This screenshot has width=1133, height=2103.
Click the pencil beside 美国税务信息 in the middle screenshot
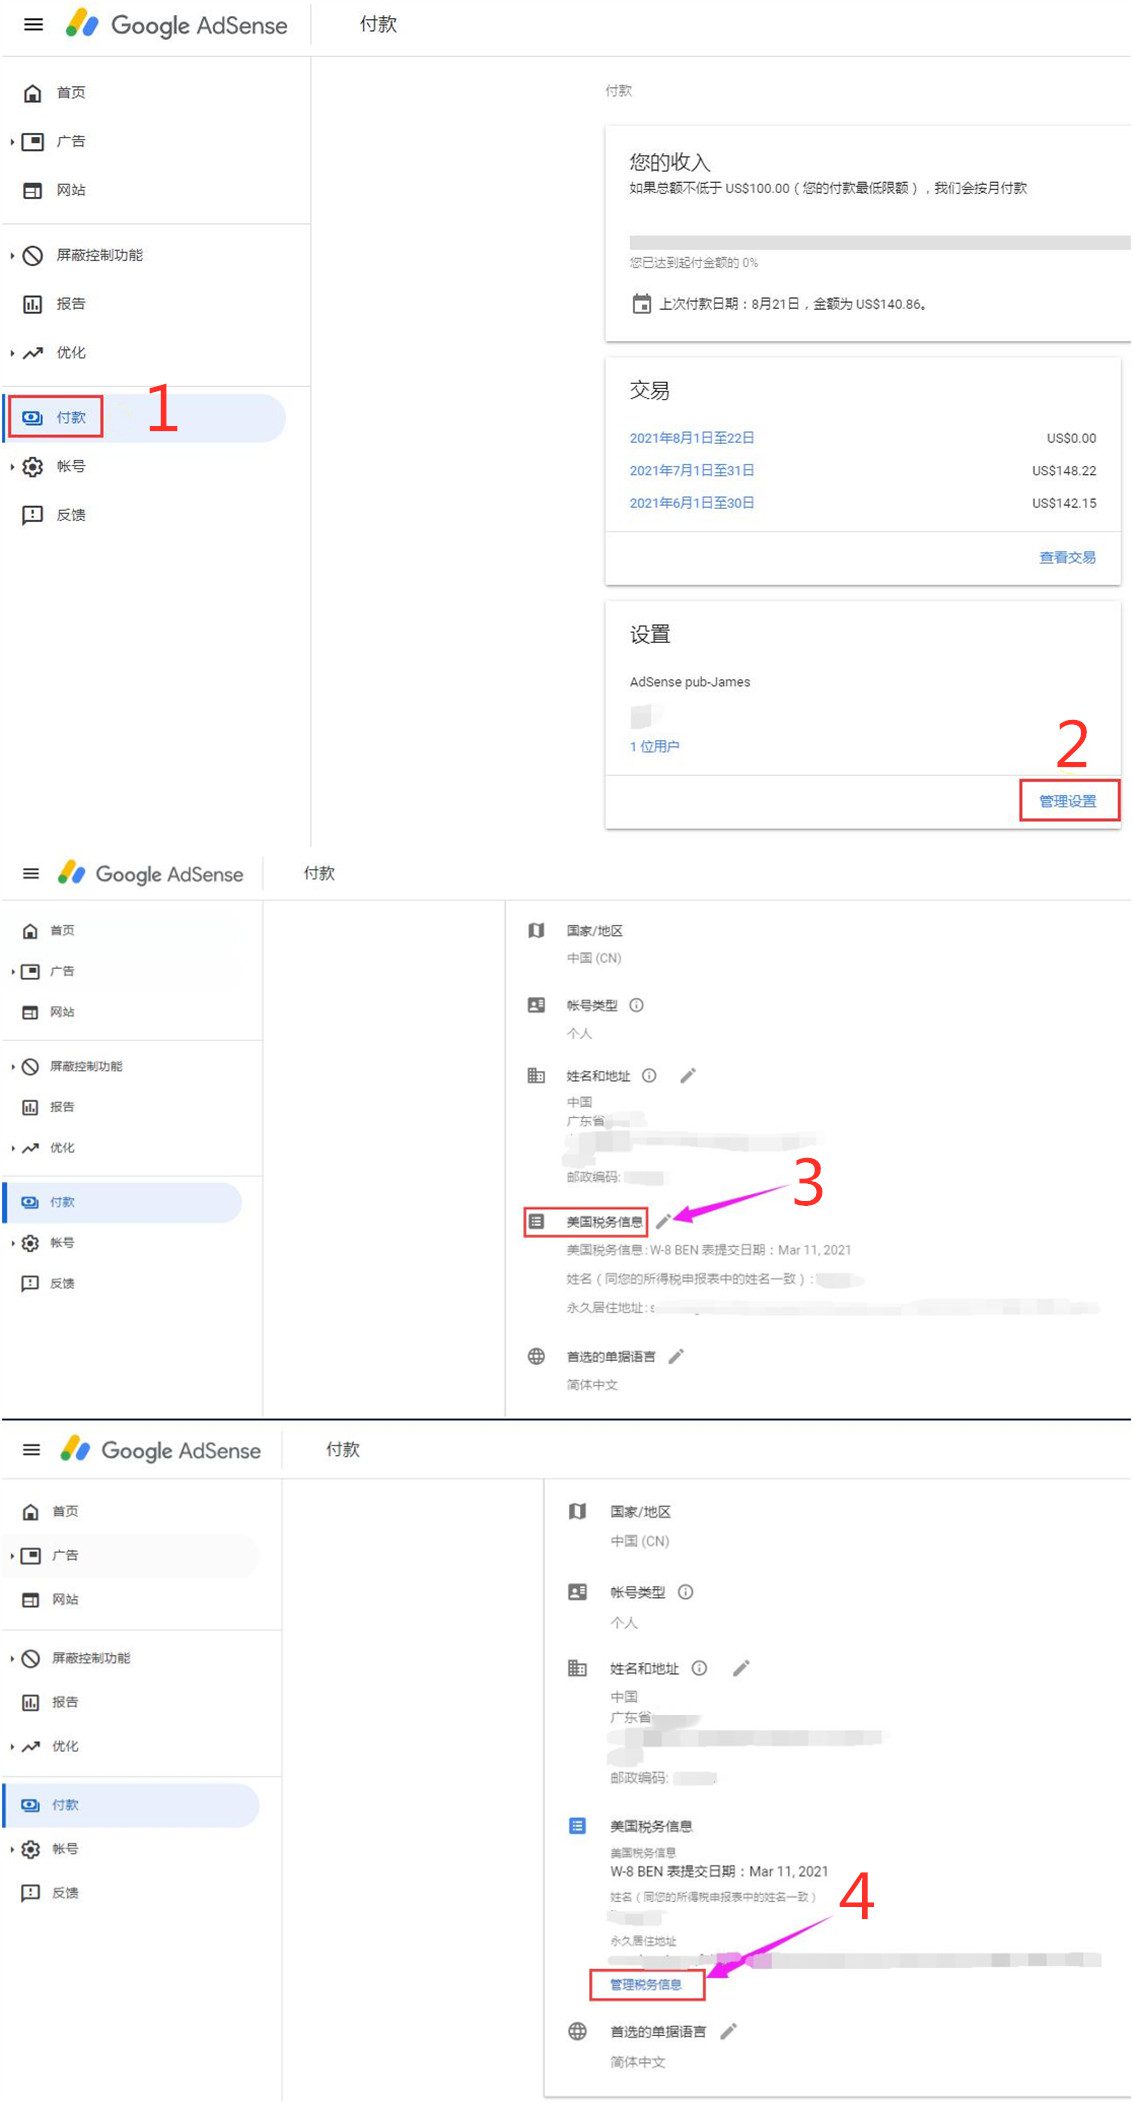pos(663,1222)
